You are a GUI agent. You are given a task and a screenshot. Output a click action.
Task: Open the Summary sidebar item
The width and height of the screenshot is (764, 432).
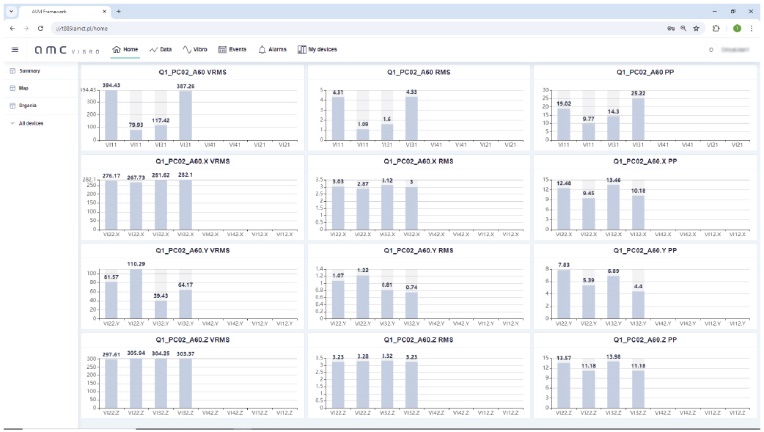click(x=28, y=71)
